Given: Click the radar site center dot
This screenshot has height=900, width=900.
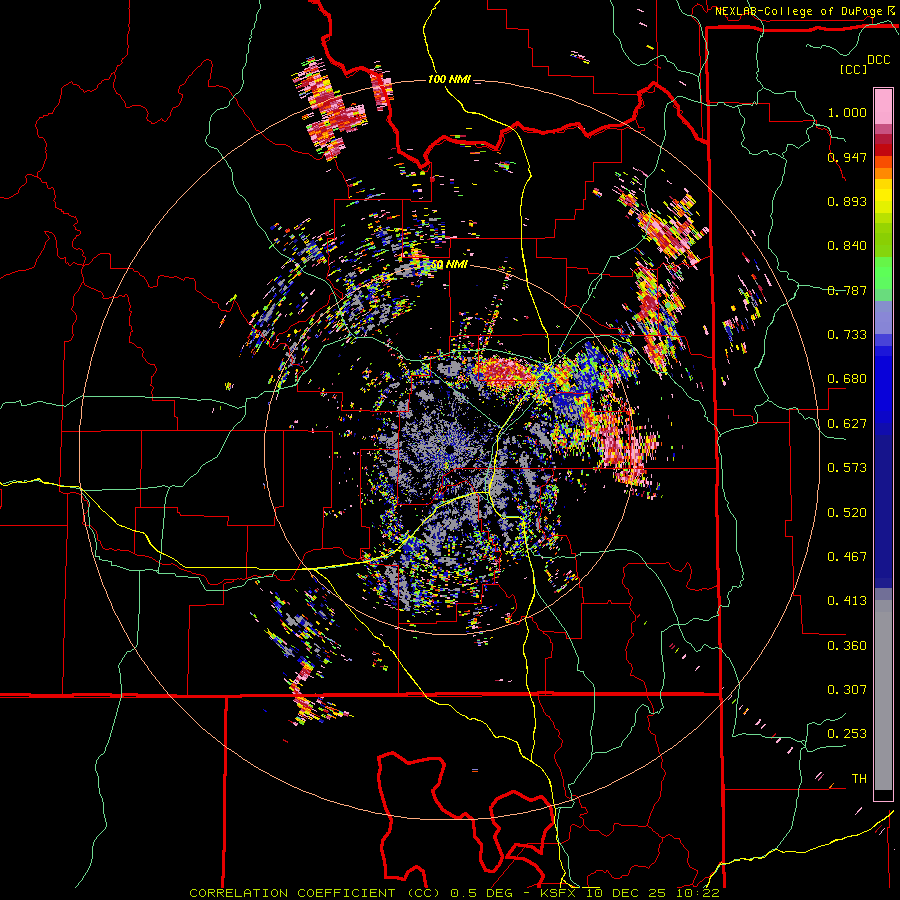Looking at the screenshot, I should (x=449, y=449).
